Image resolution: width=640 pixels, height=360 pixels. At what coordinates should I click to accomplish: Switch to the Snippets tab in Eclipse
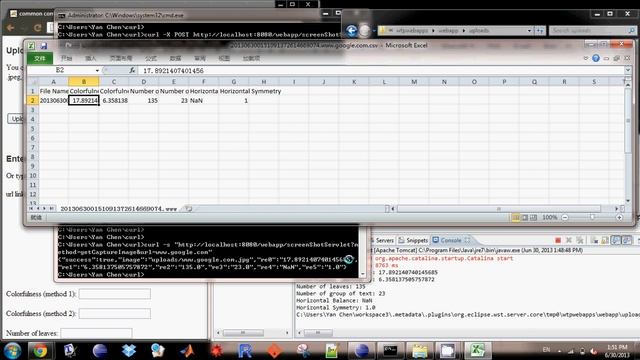[x=413, y=240]
